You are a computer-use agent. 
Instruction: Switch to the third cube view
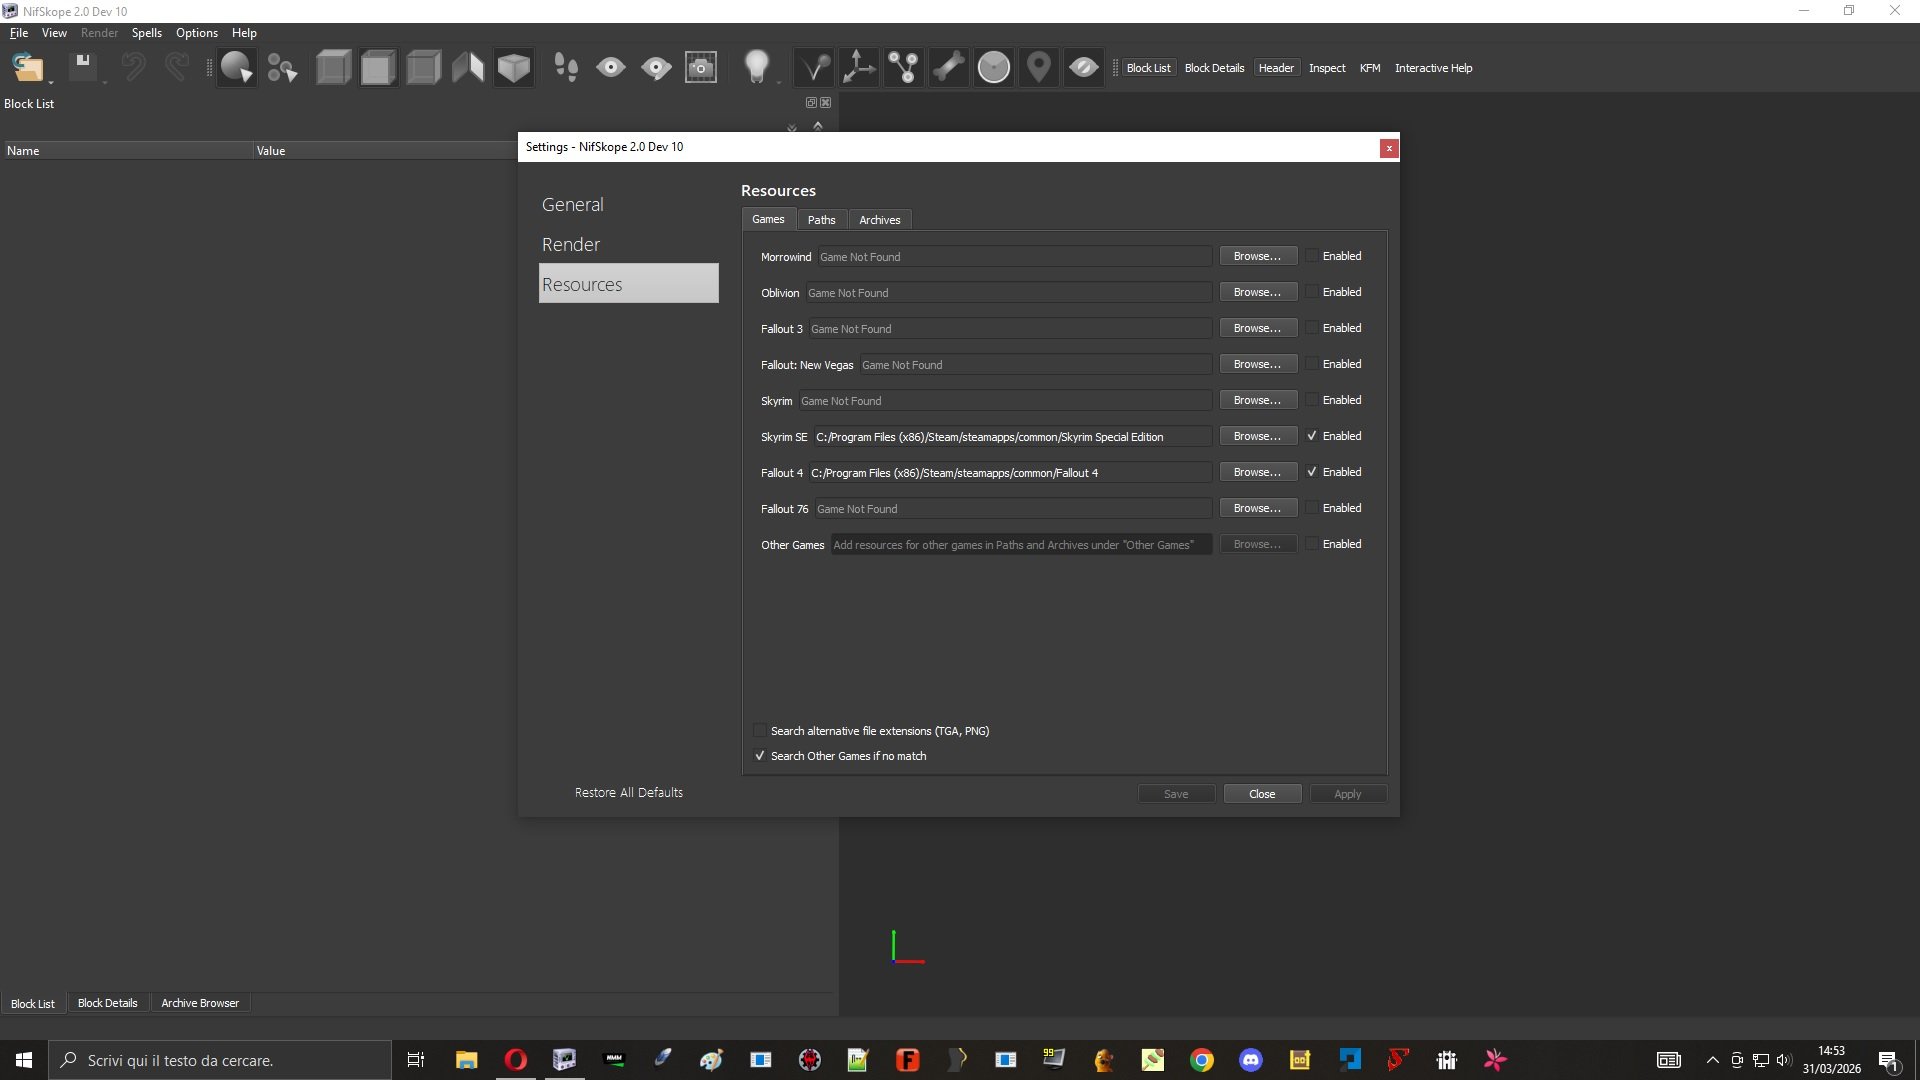coord(423,68)
